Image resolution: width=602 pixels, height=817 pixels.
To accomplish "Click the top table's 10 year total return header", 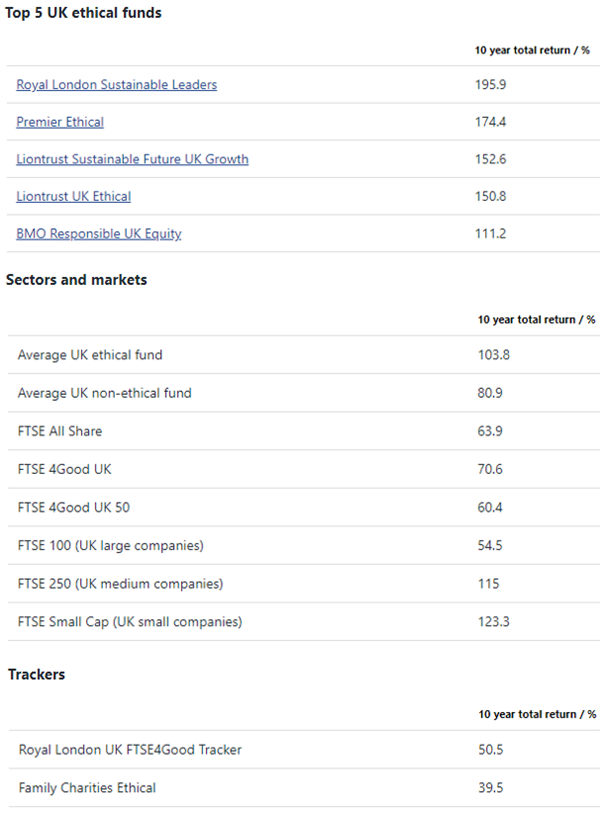I will (532, 49).
